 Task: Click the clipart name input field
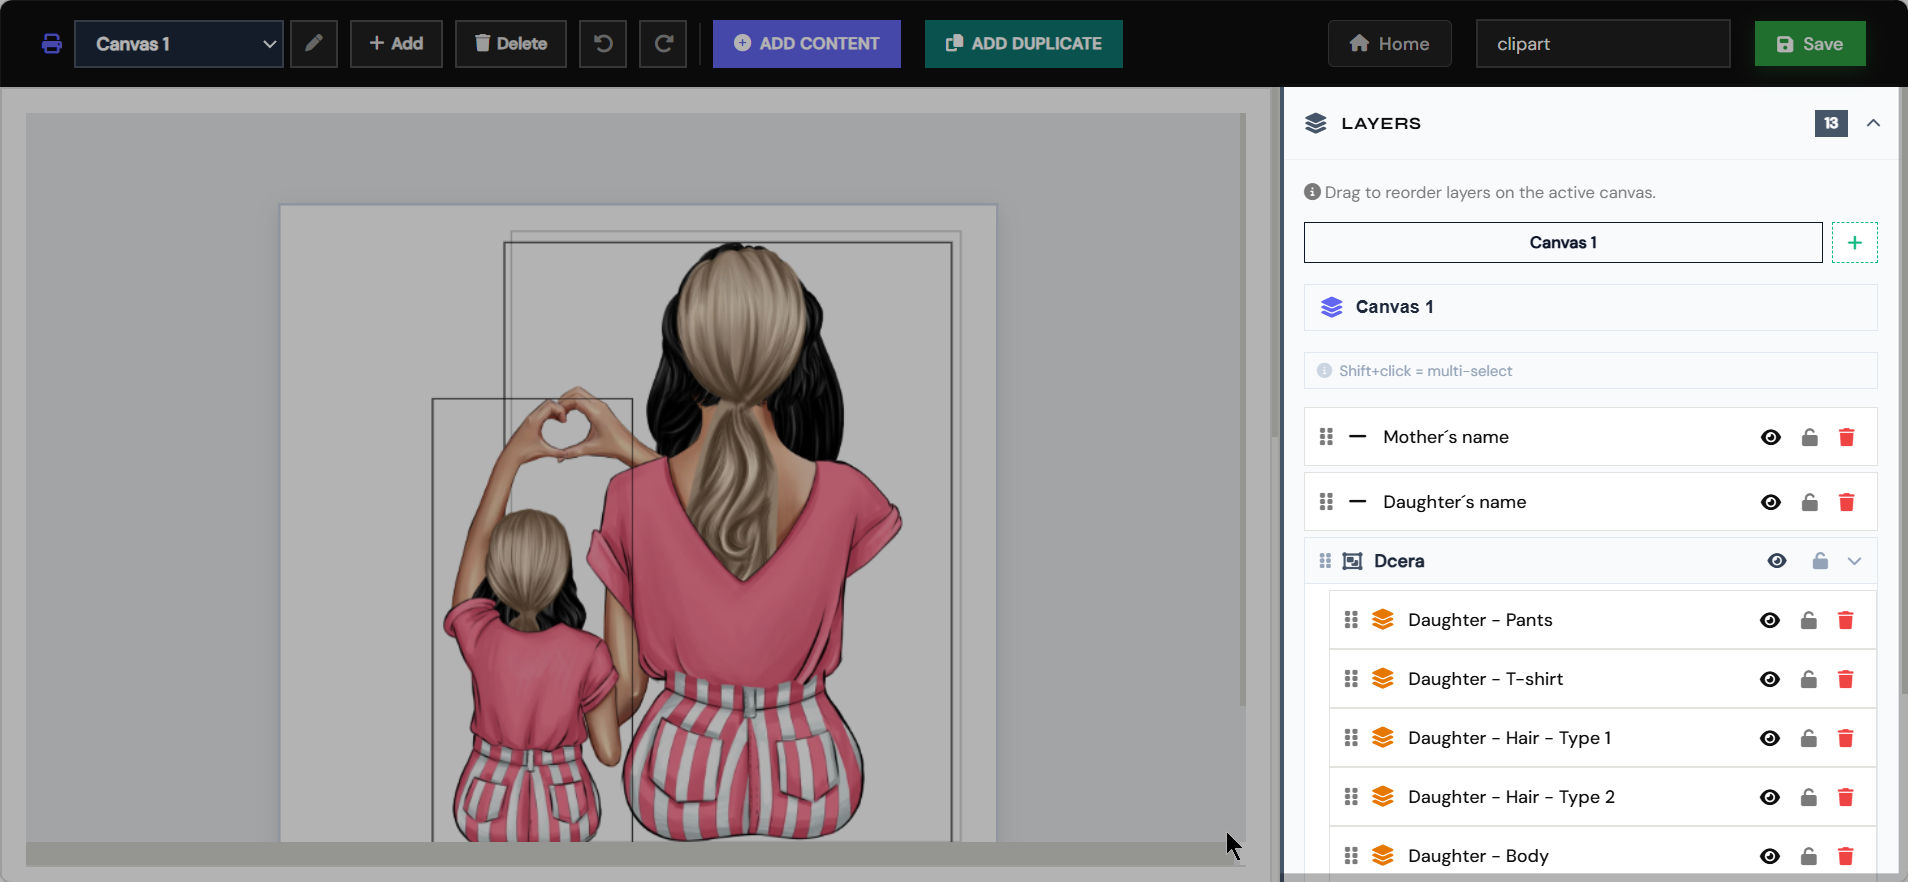[1603, 44]
